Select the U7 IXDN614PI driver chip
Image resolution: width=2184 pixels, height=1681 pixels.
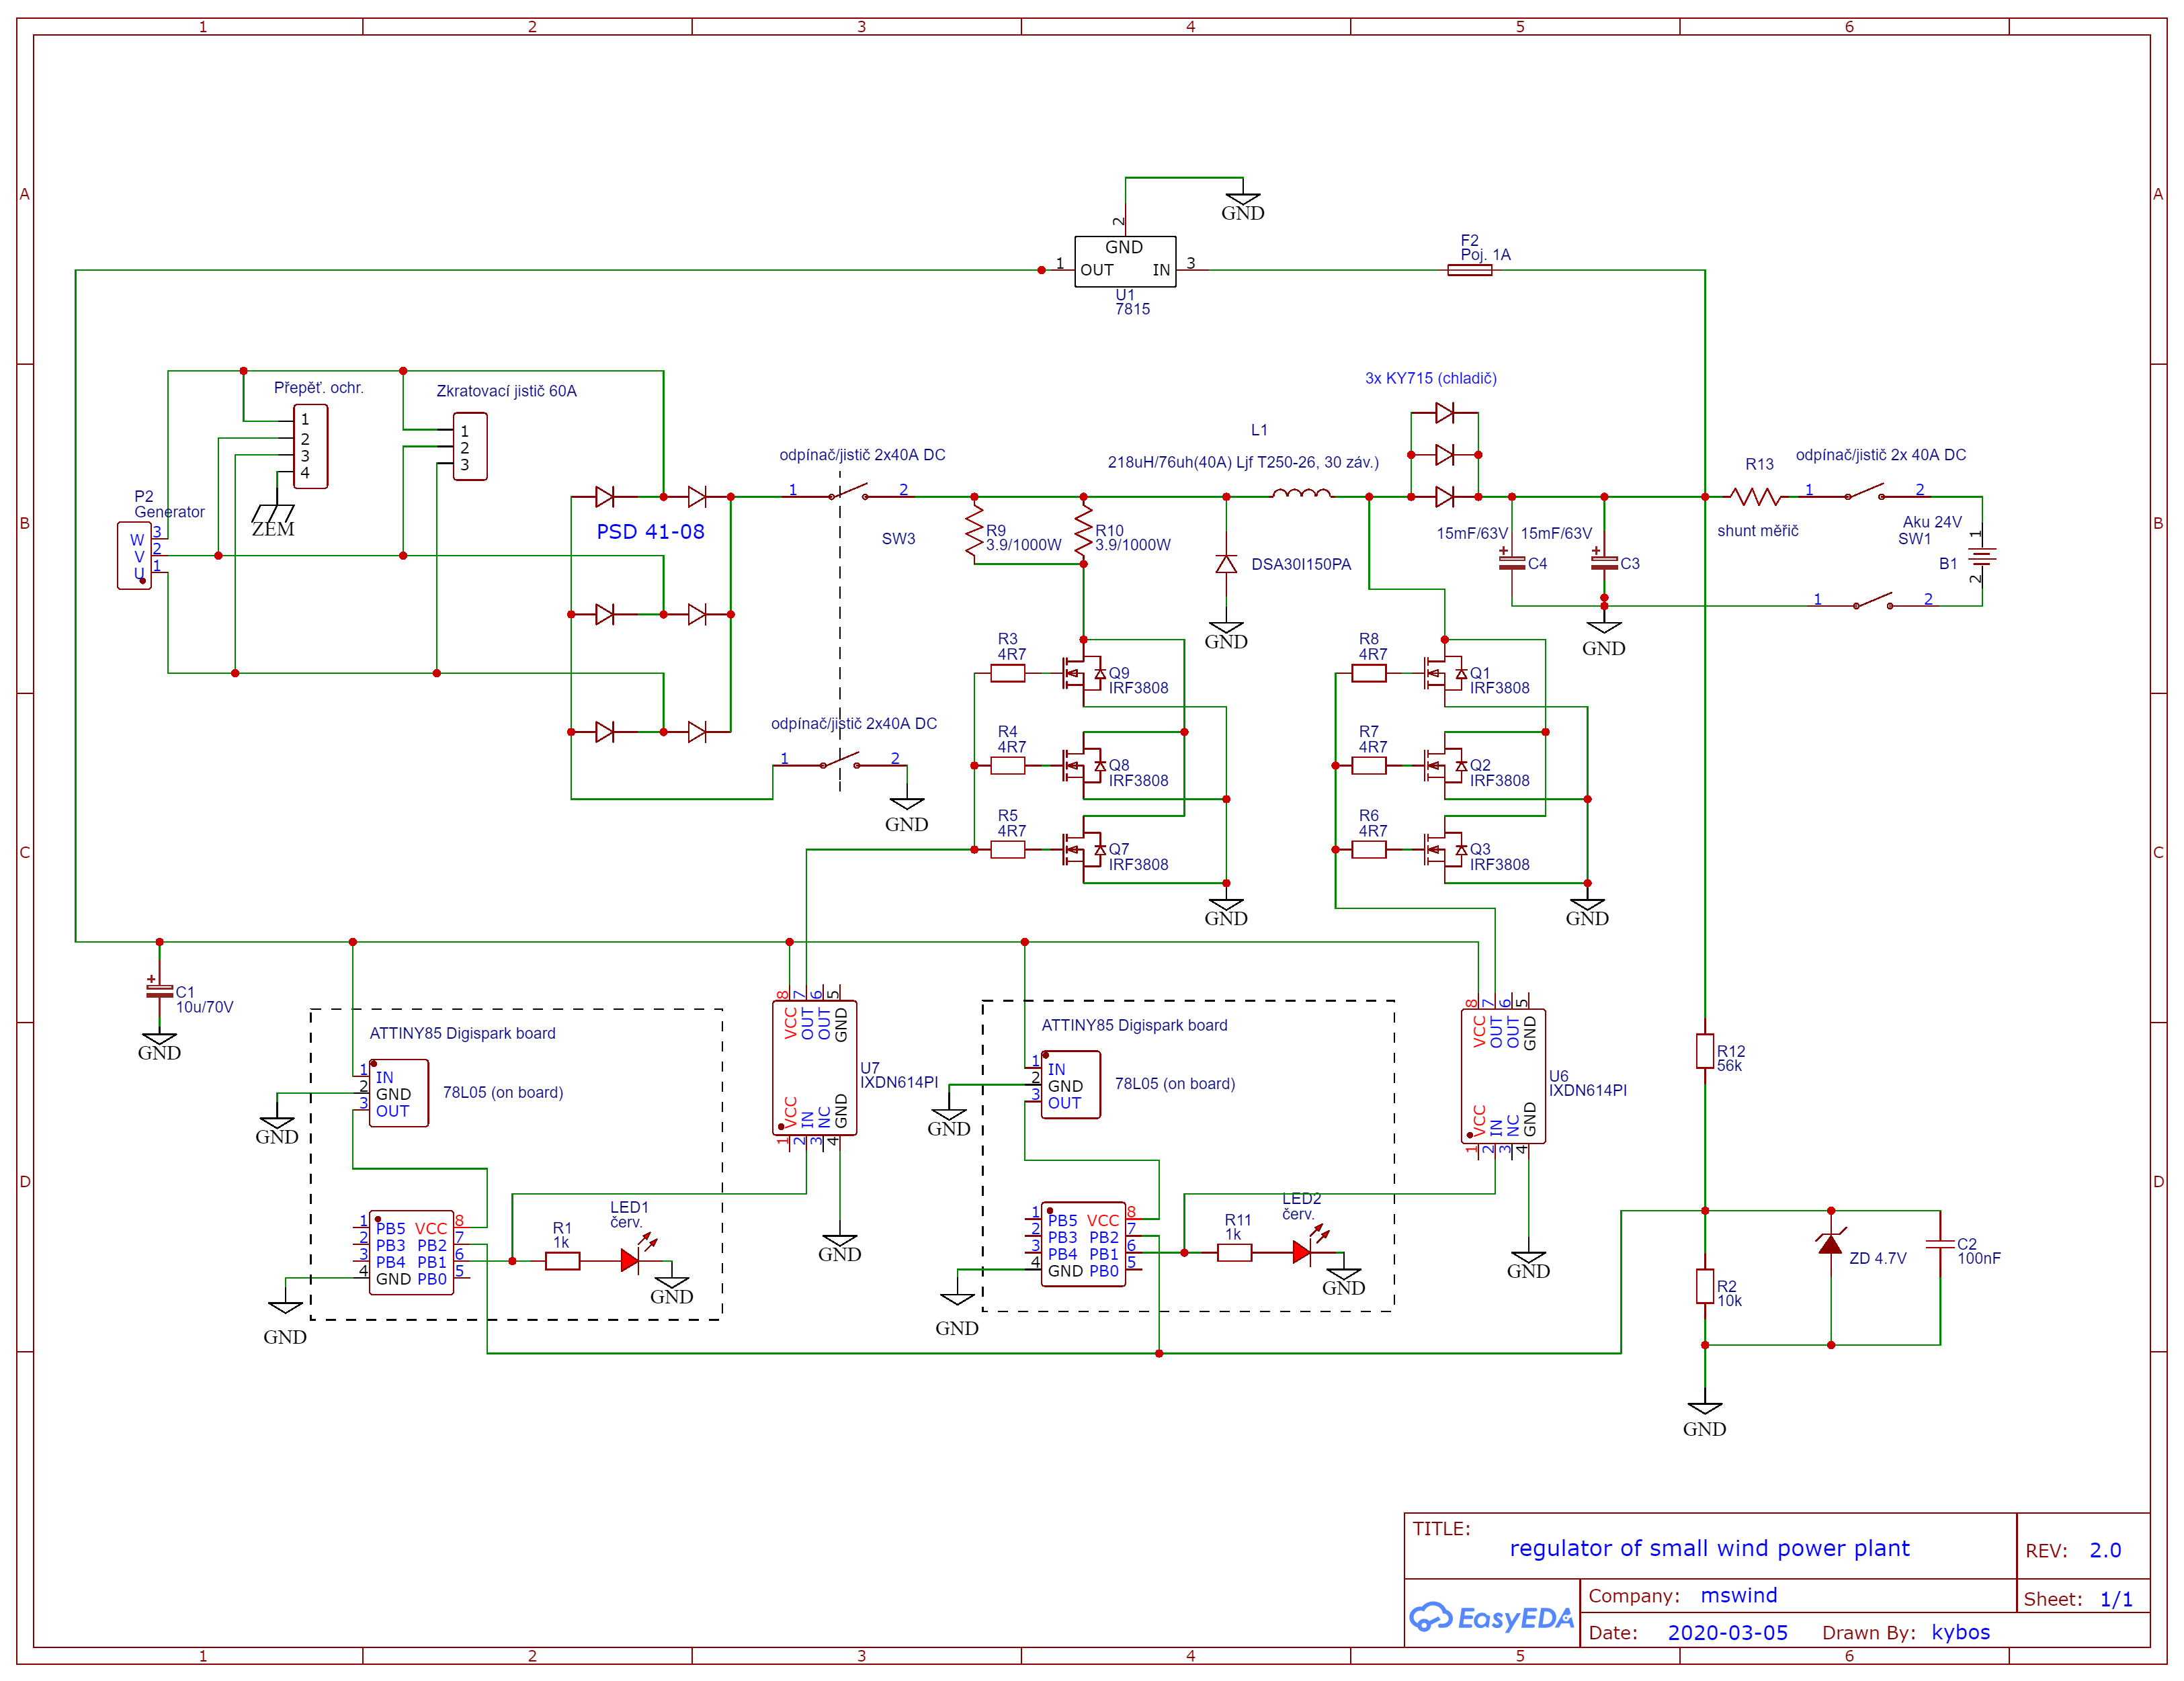coord(815,1068)
